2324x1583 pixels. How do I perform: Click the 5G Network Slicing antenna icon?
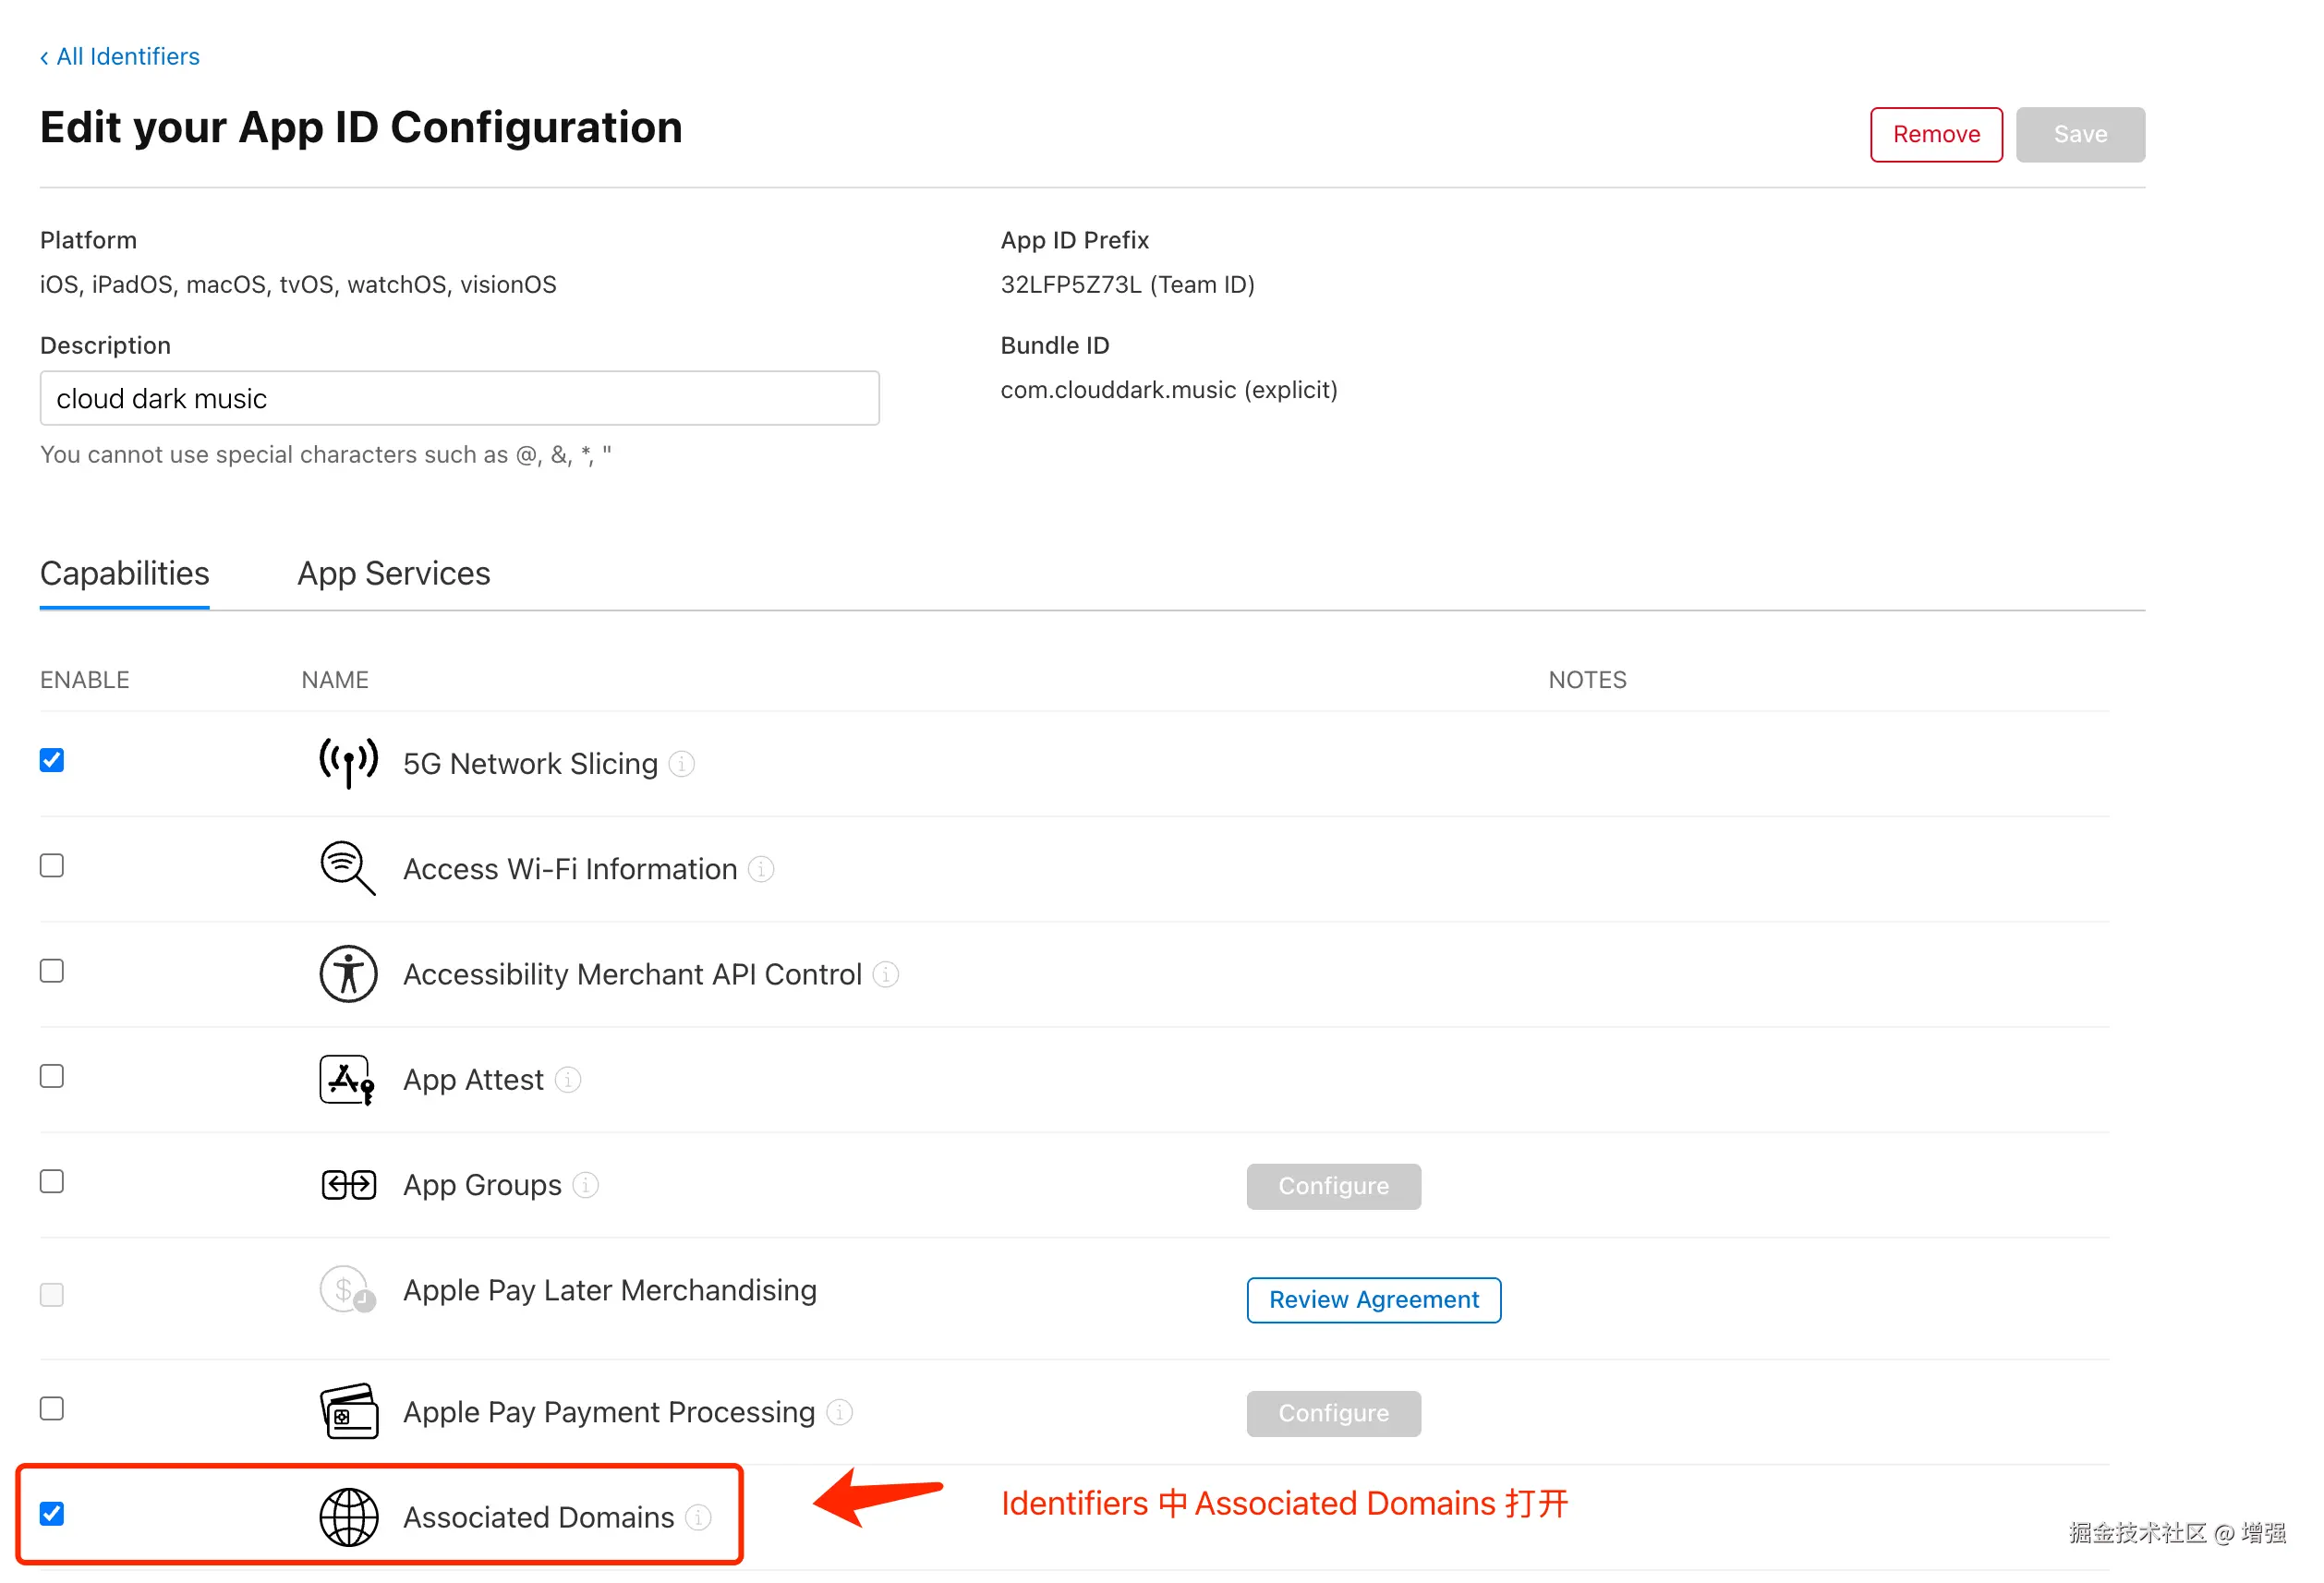click(x=348, y=763)
